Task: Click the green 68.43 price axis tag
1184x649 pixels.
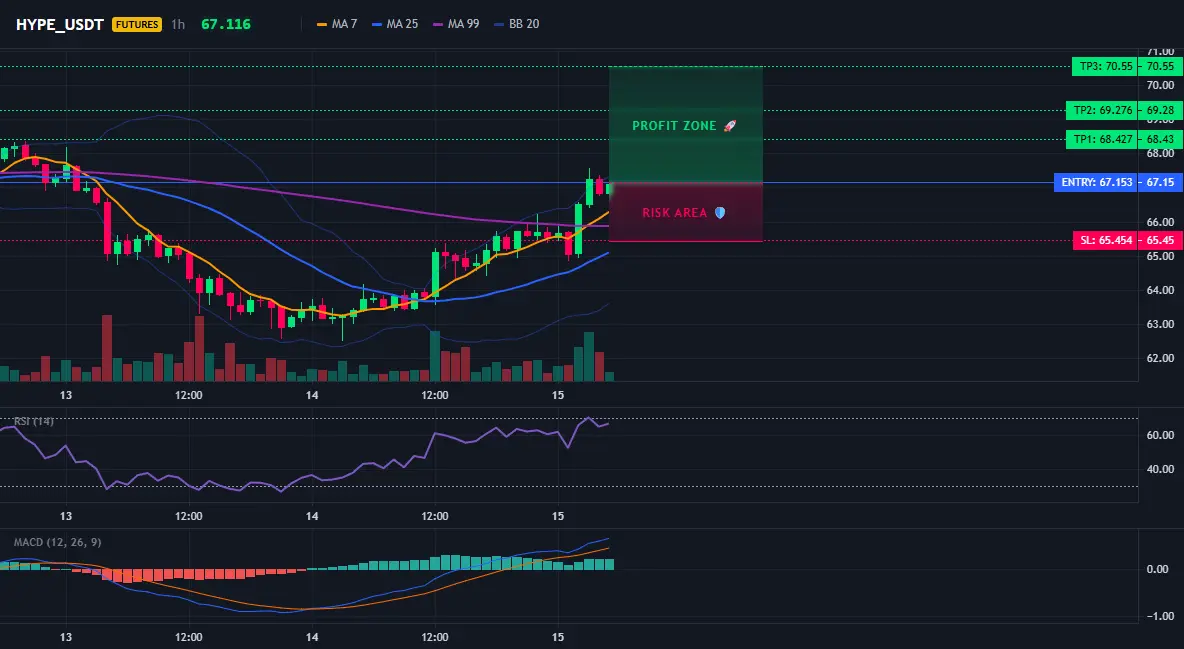Action: (x=1161, y=139)
